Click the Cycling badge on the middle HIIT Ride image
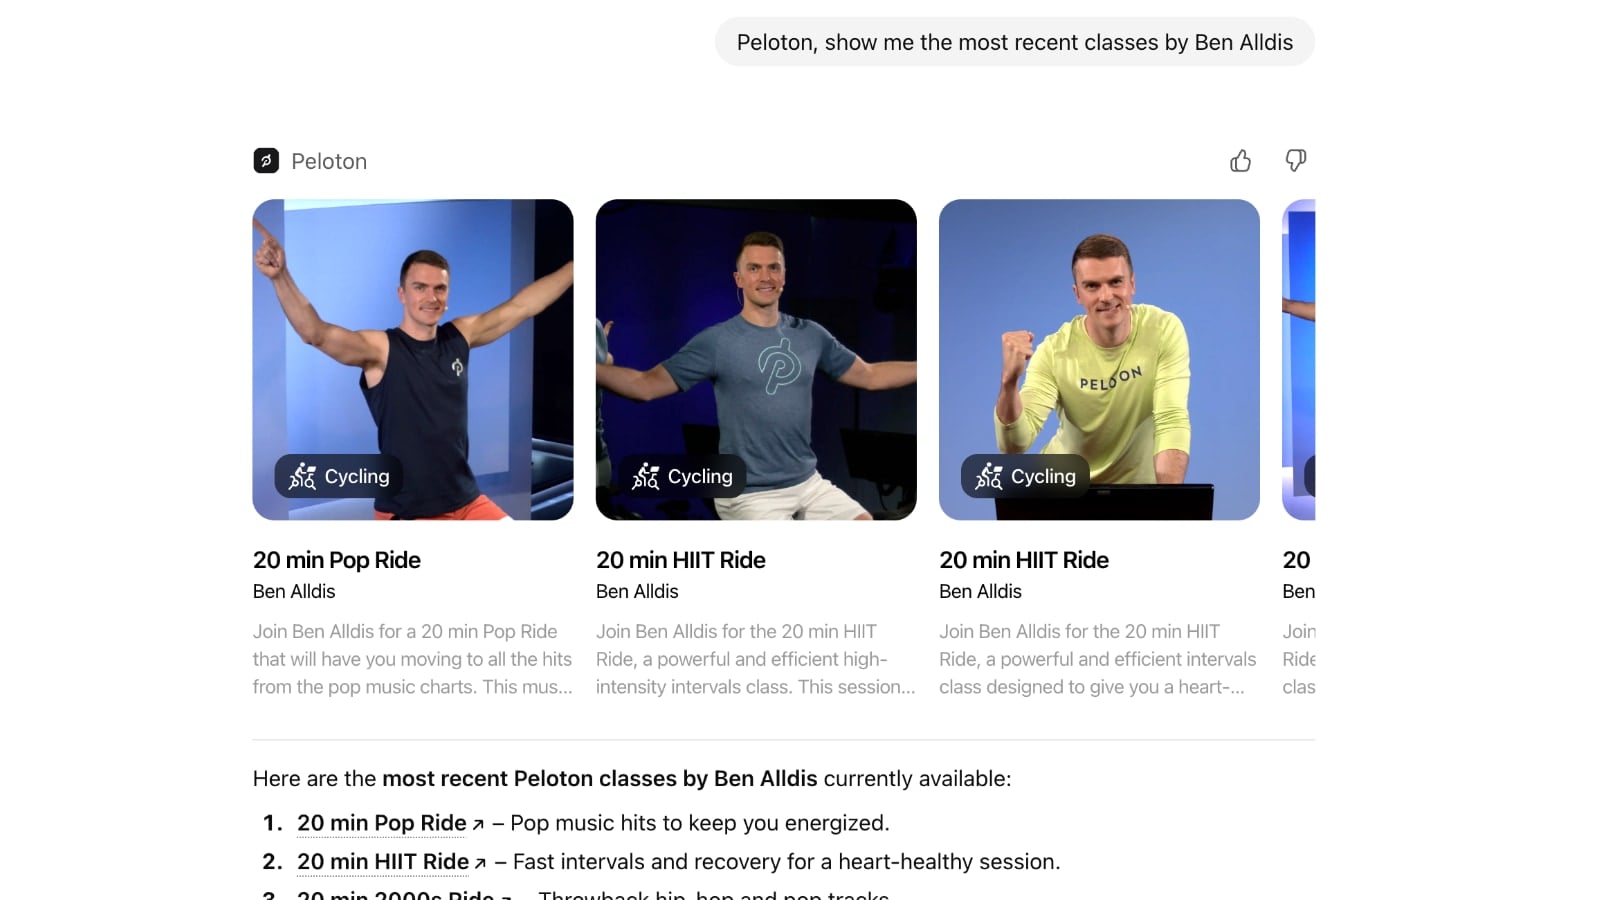 (x=682, y=477)
